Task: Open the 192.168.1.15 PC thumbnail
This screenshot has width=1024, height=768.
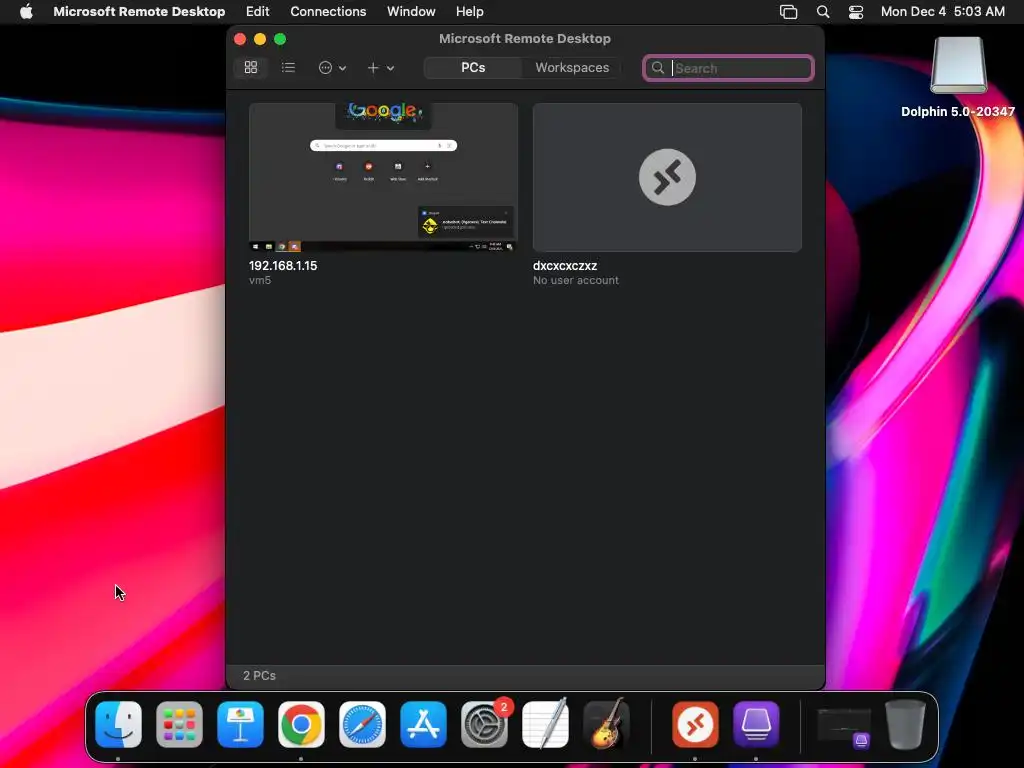Action: pos(383,177)
